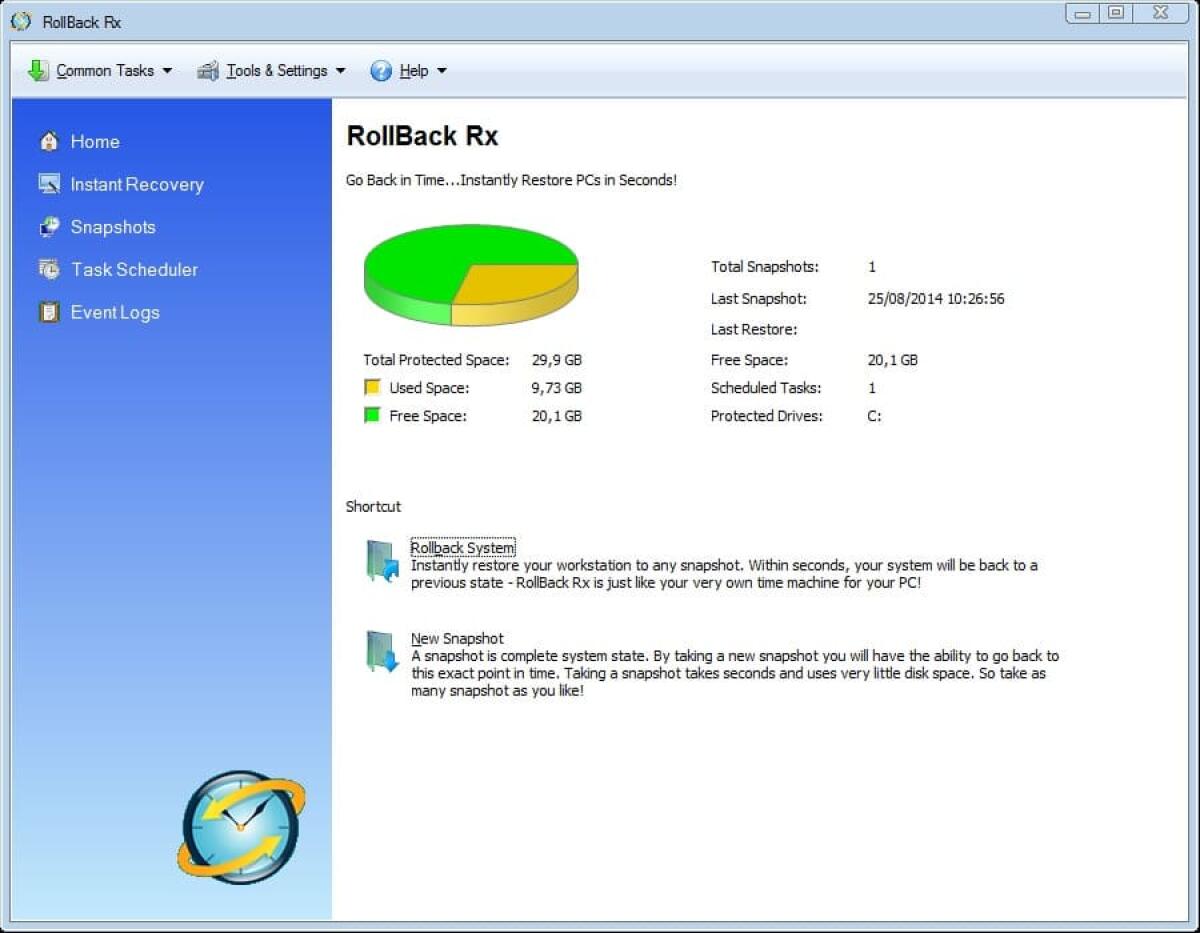Click the blue Help question mark icon
Screen dimensions: 1200x933
[381, 70]
